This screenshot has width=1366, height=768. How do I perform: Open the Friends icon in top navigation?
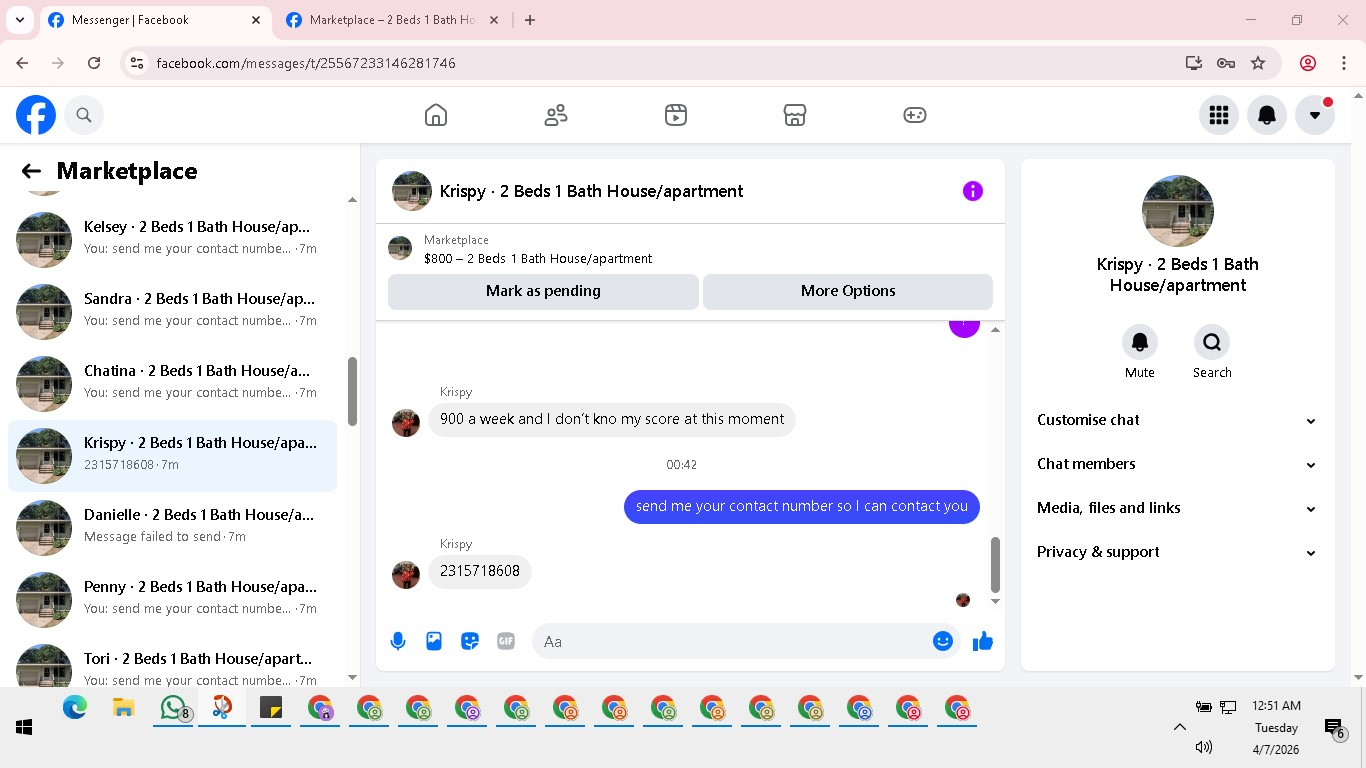point(556,115)
